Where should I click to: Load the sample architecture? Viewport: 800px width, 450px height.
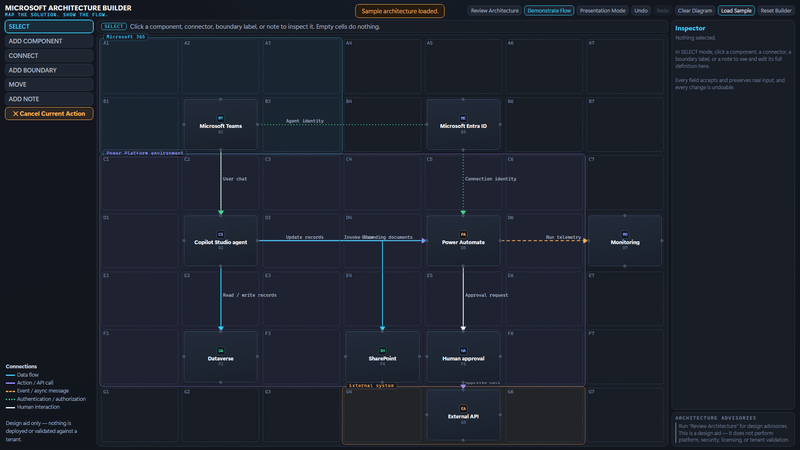coord(736,11)
